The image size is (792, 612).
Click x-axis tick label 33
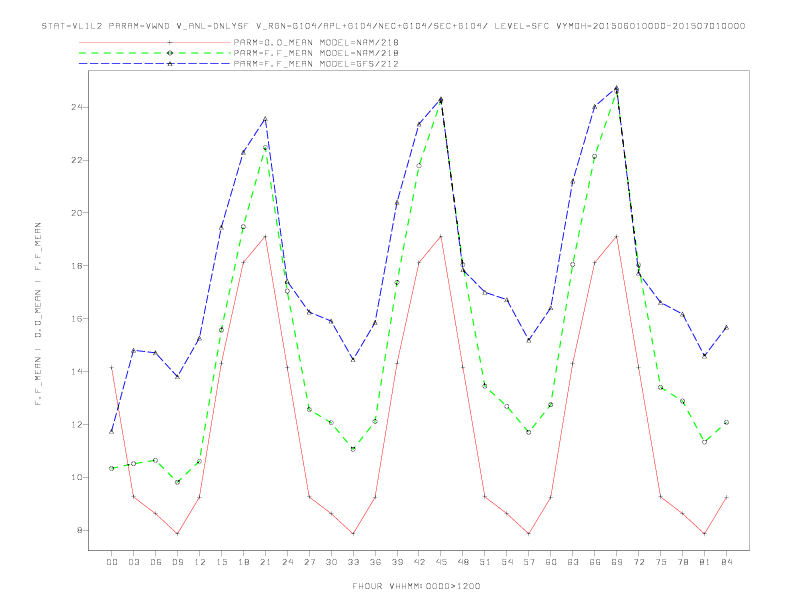click(353, 562)
